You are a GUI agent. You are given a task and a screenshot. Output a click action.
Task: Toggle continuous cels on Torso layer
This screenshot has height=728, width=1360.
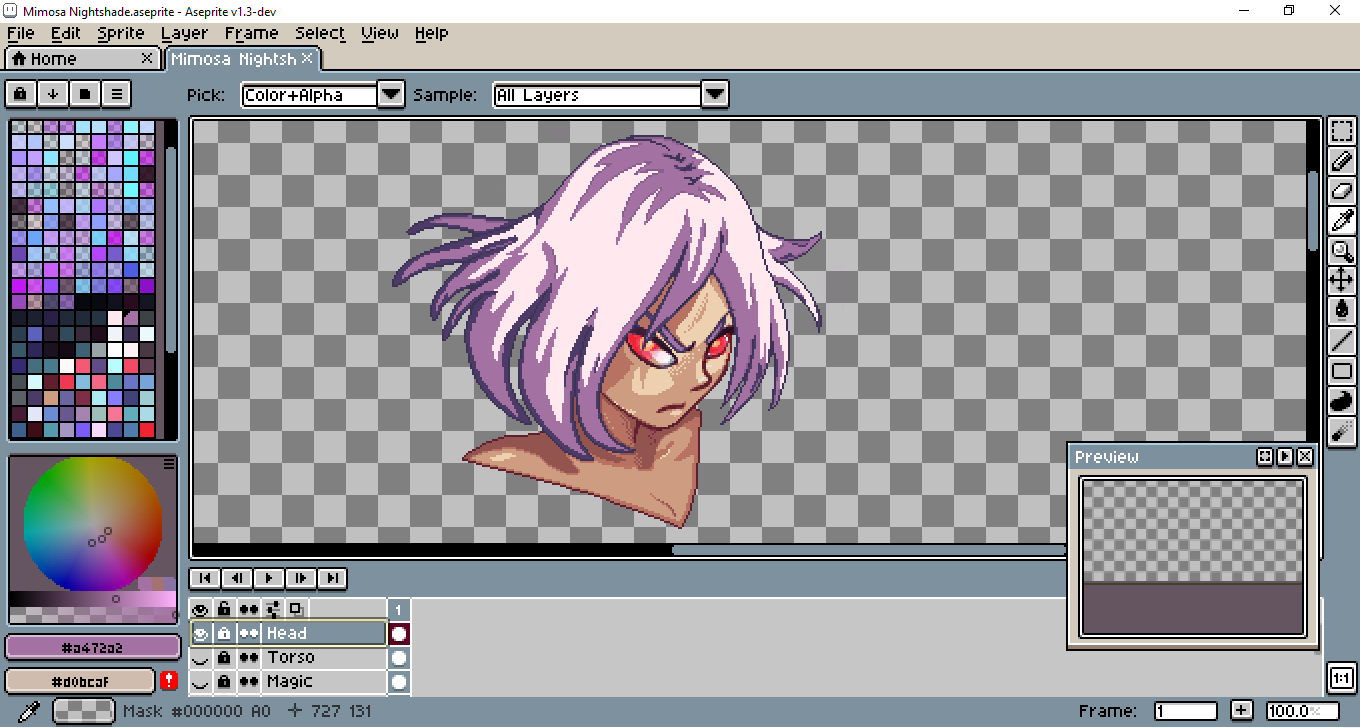(x=249, y=657)
